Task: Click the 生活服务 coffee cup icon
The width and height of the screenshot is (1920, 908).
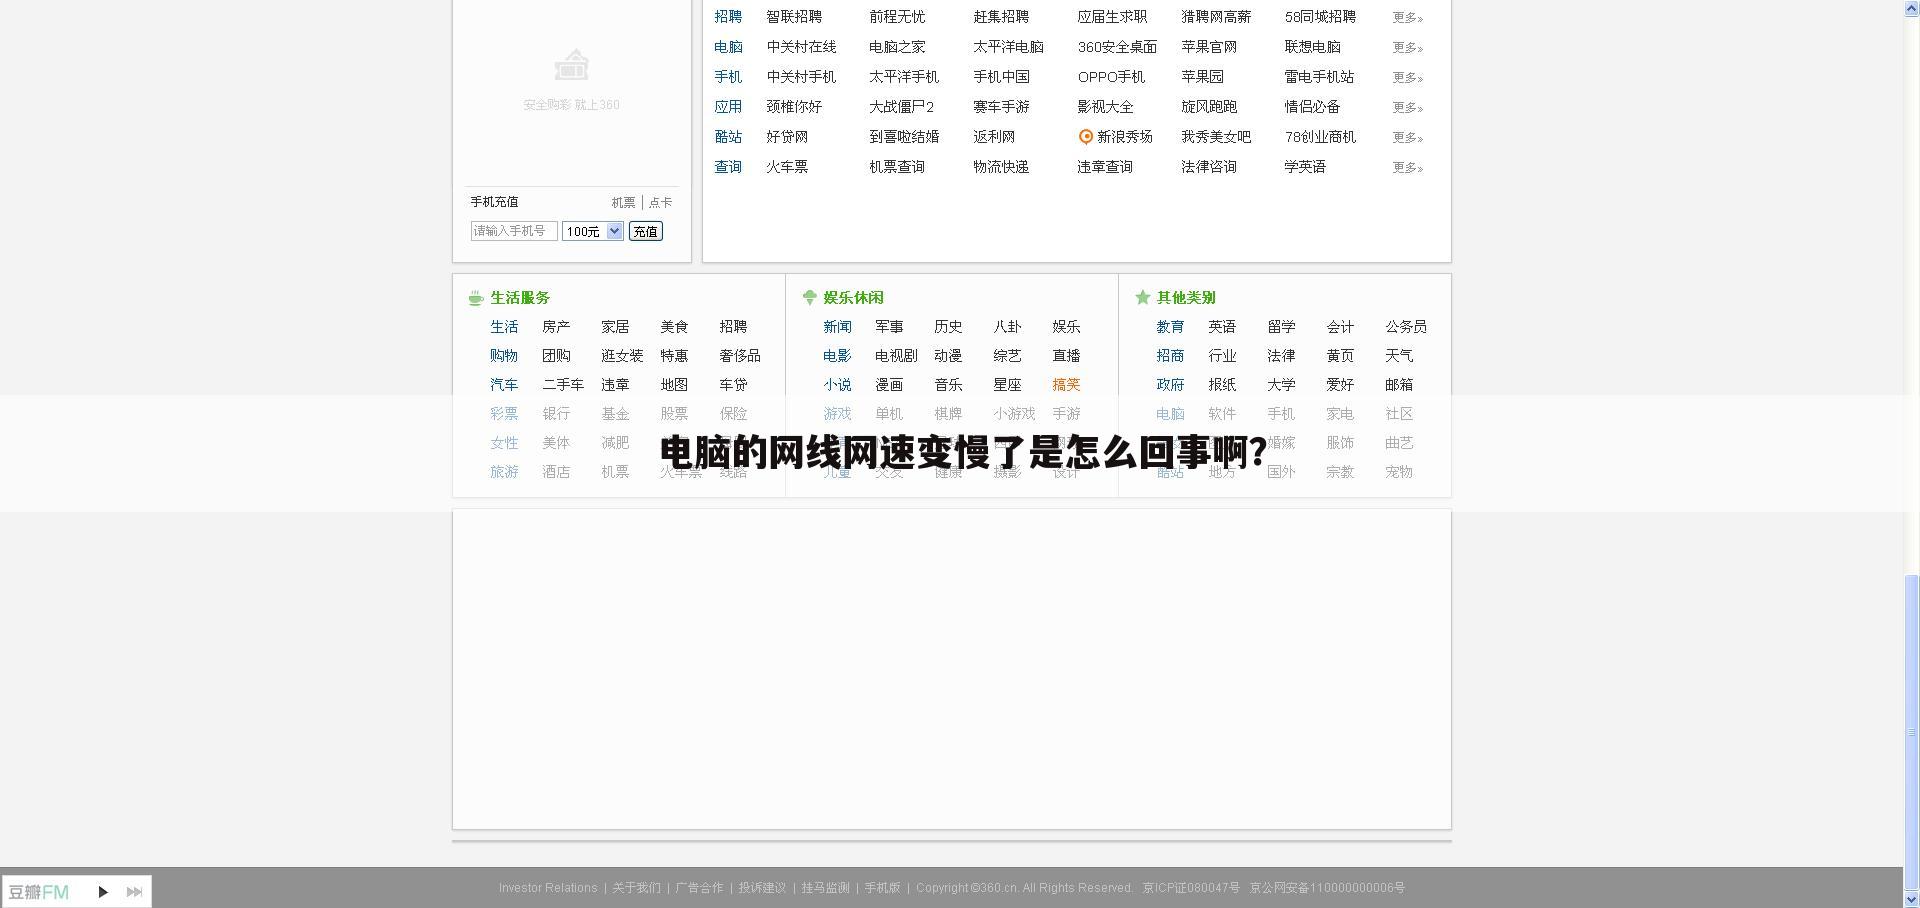Action: [475, 297]
